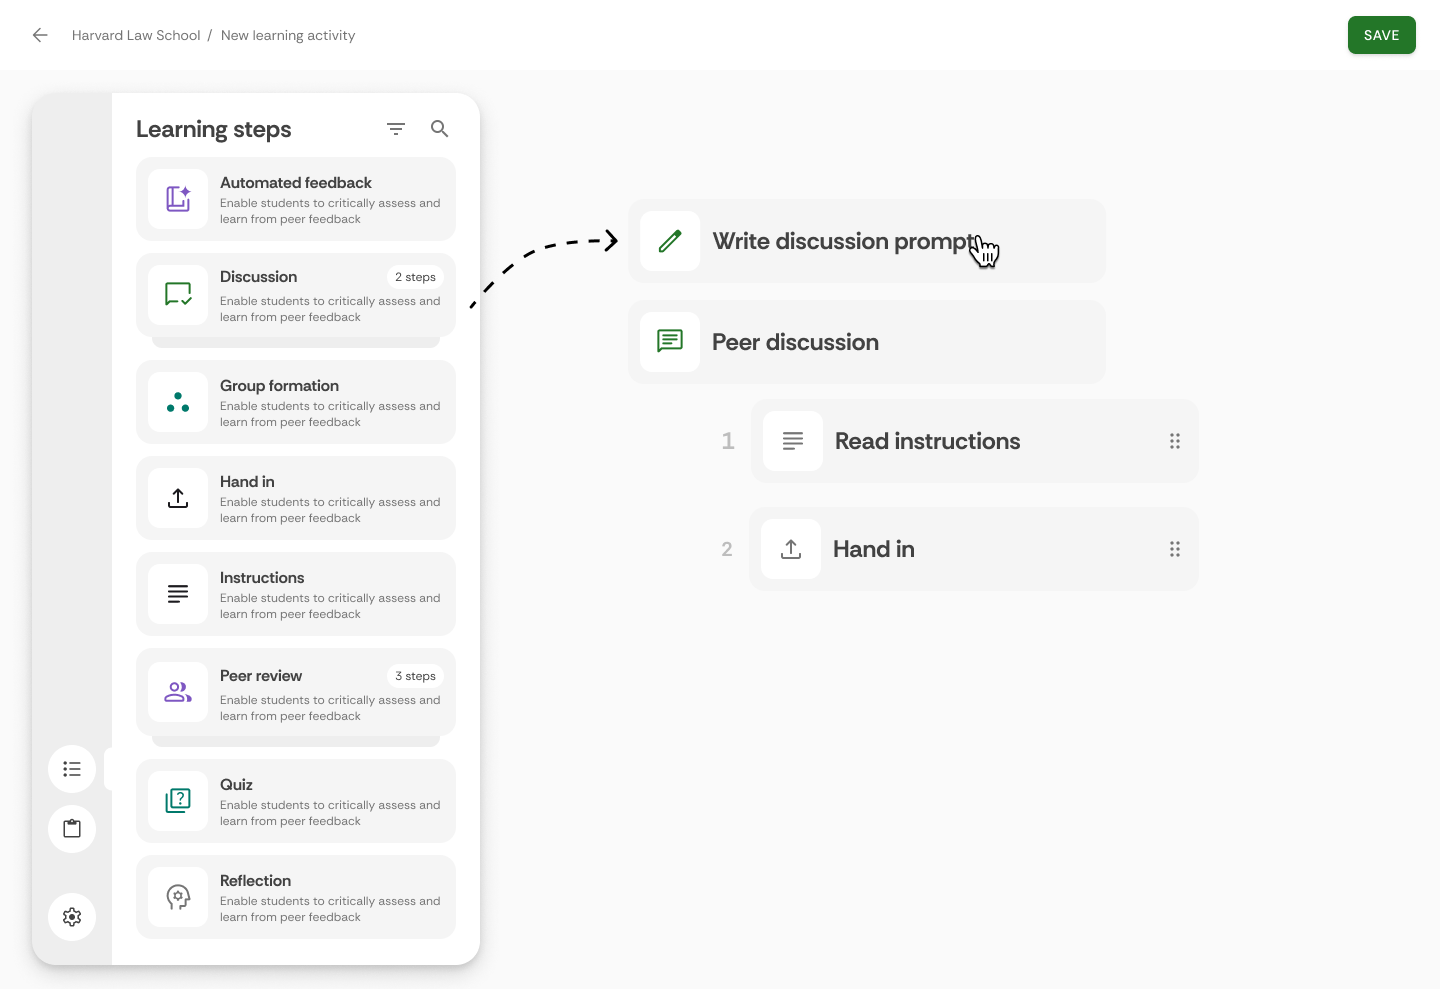The image size is (1440, 989).
Task: Select the Automated feedback sparkle icon
Action: [x=178, y=199]
